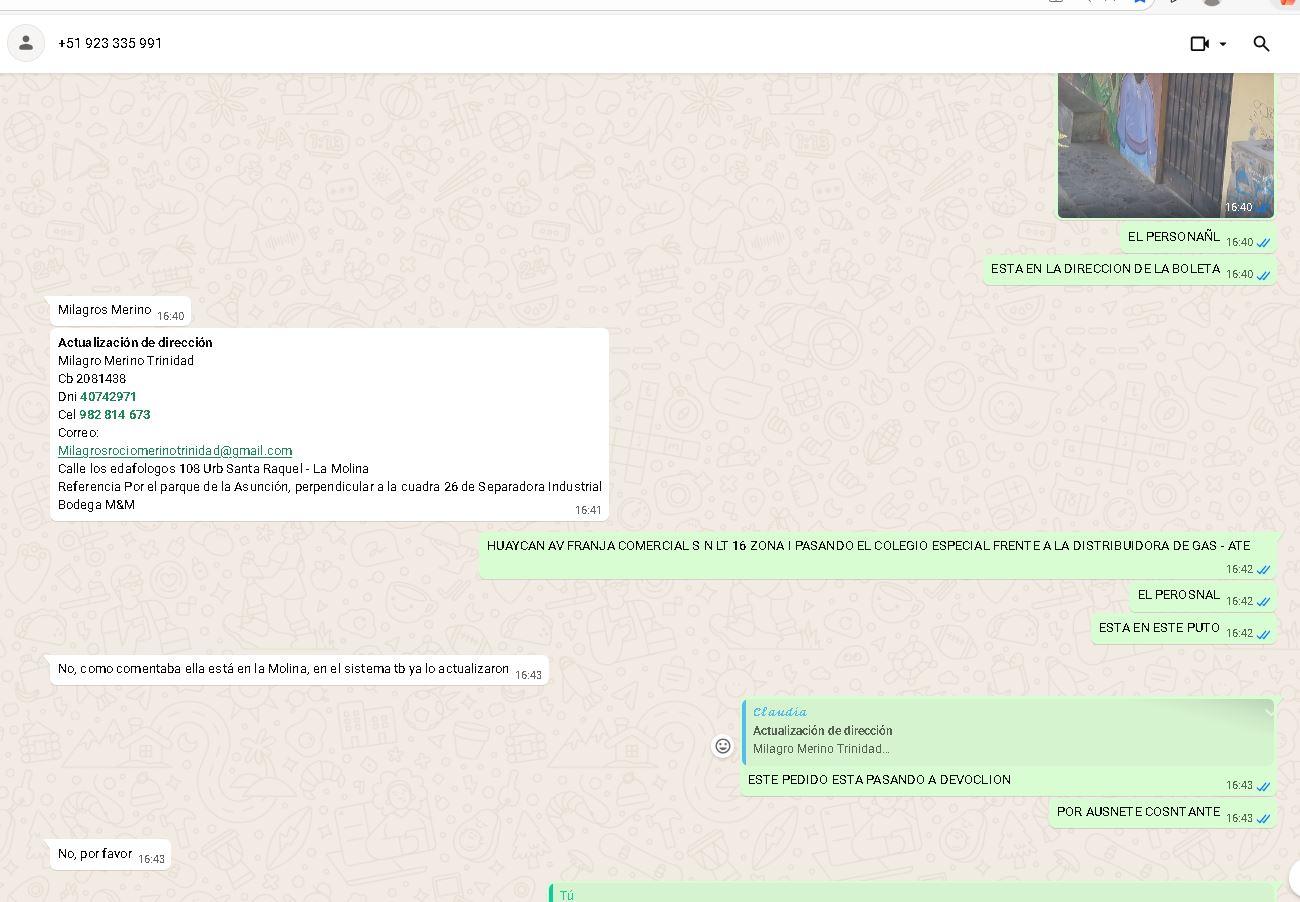The image size is (1300, 902).
Task: Click read ticks on 'POR AUSNETE COSNTANTE' message
Action: click(1263, 819)
